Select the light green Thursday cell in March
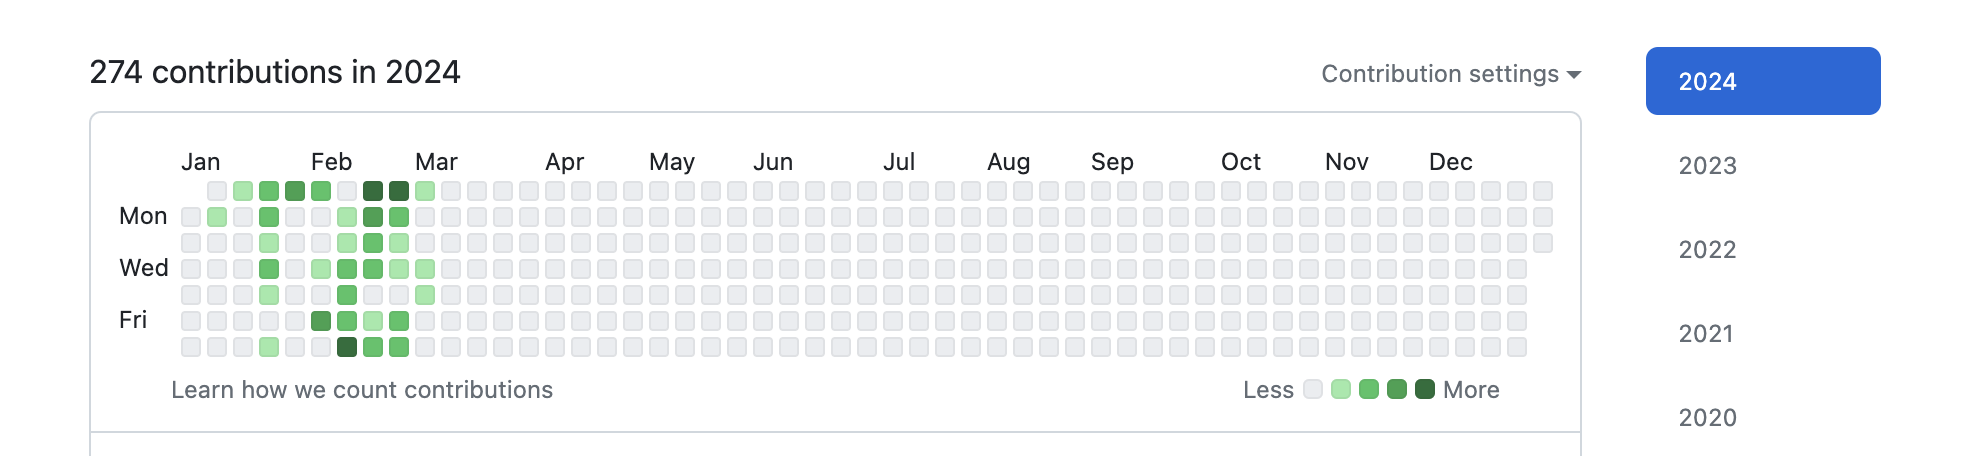The height and width of the screenshot is (456, 1980). (425, 295)
